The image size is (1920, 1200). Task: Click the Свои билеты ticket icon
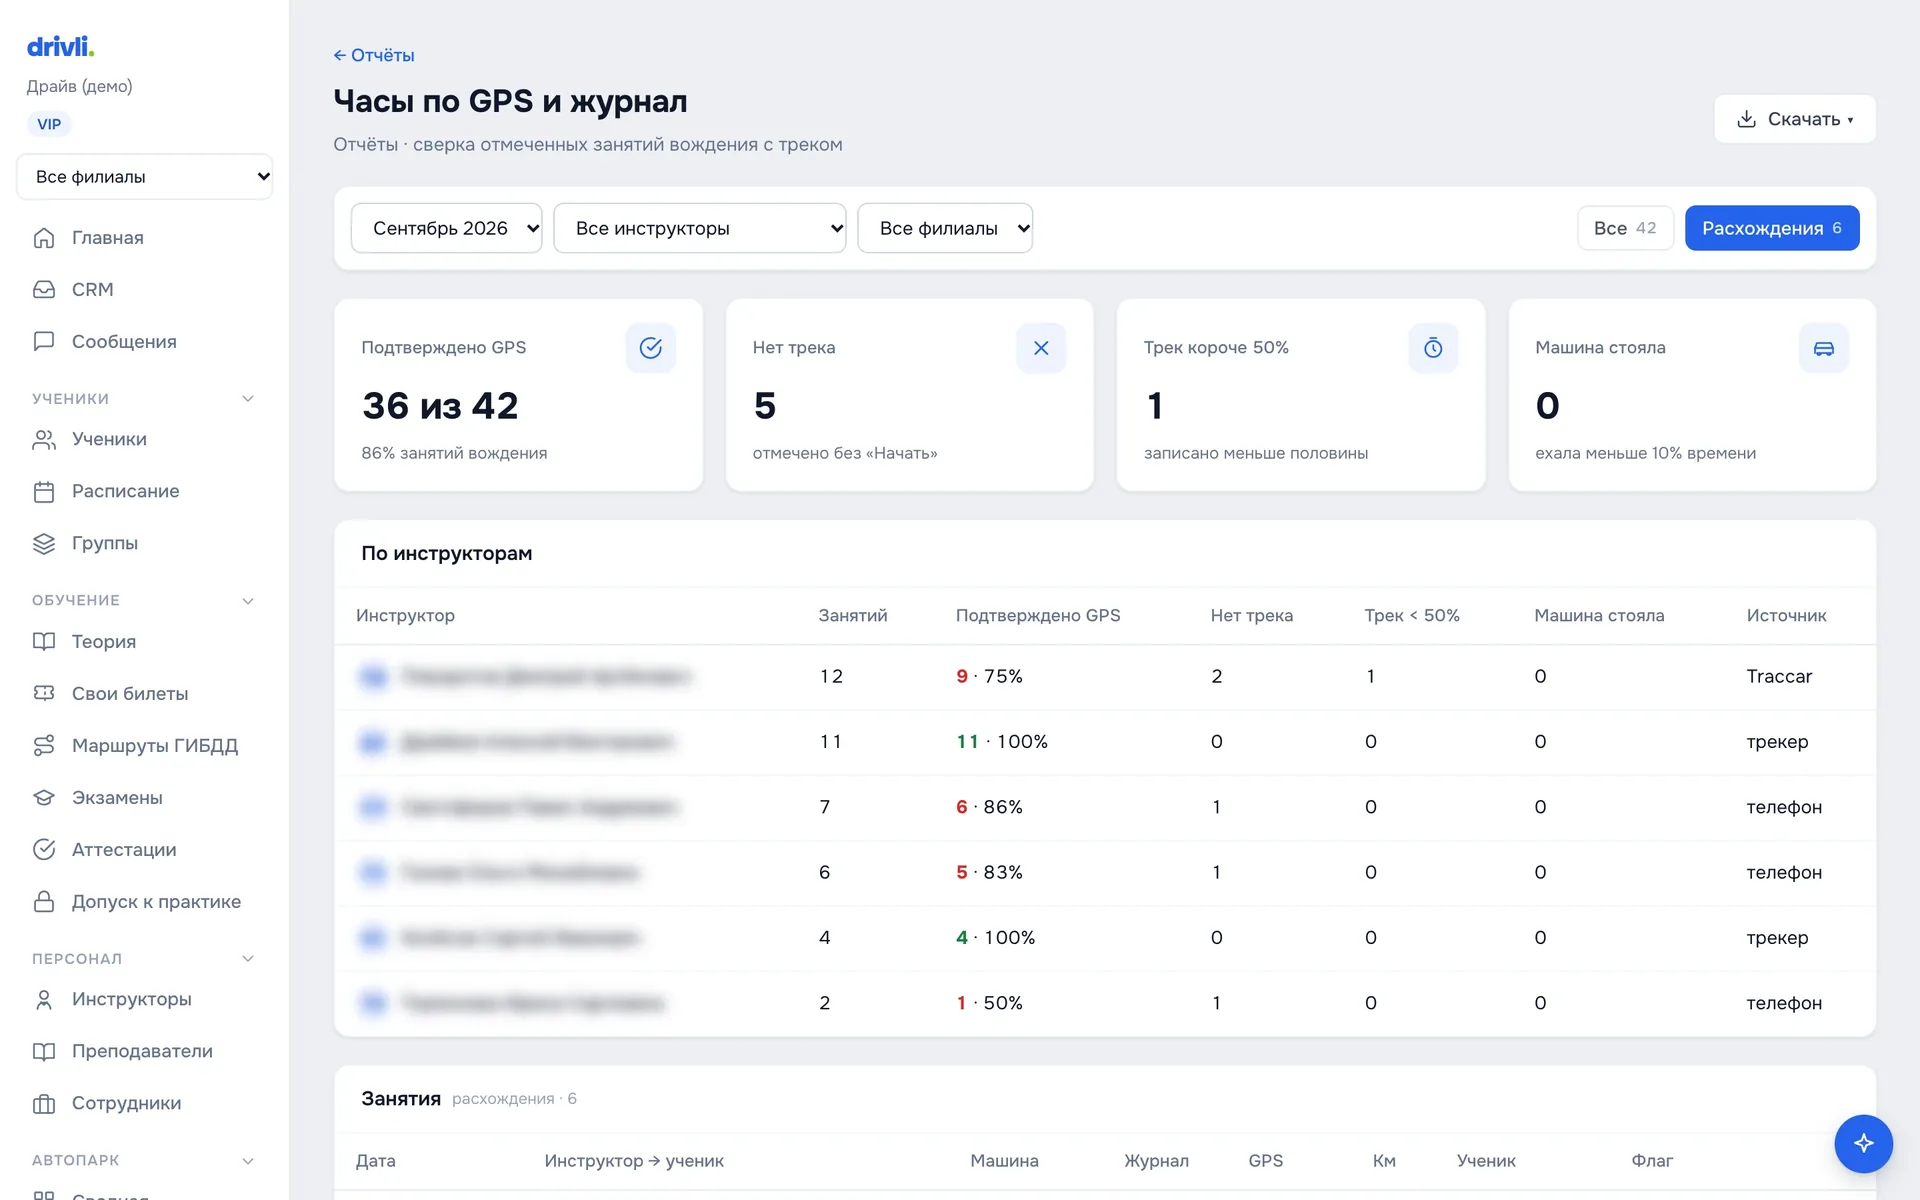[44, 694]
